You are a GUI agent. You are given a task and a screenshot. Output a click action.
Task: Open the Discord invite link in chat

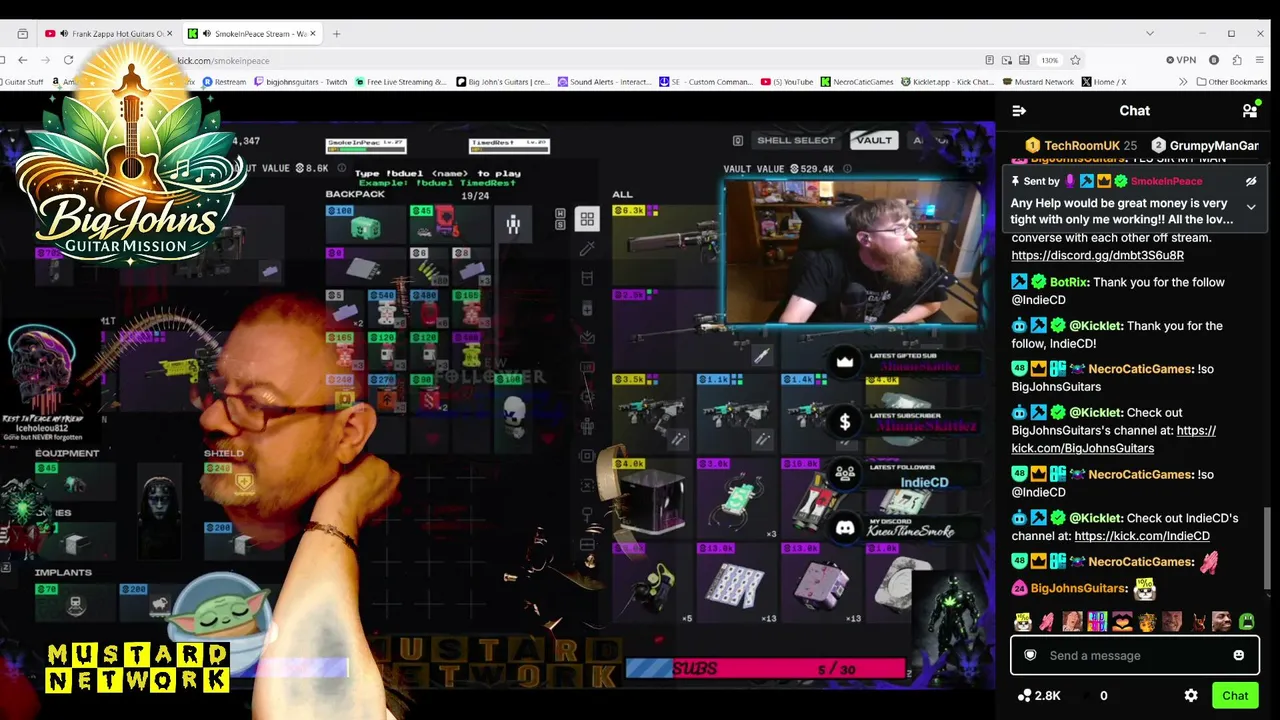[1097, 256]
